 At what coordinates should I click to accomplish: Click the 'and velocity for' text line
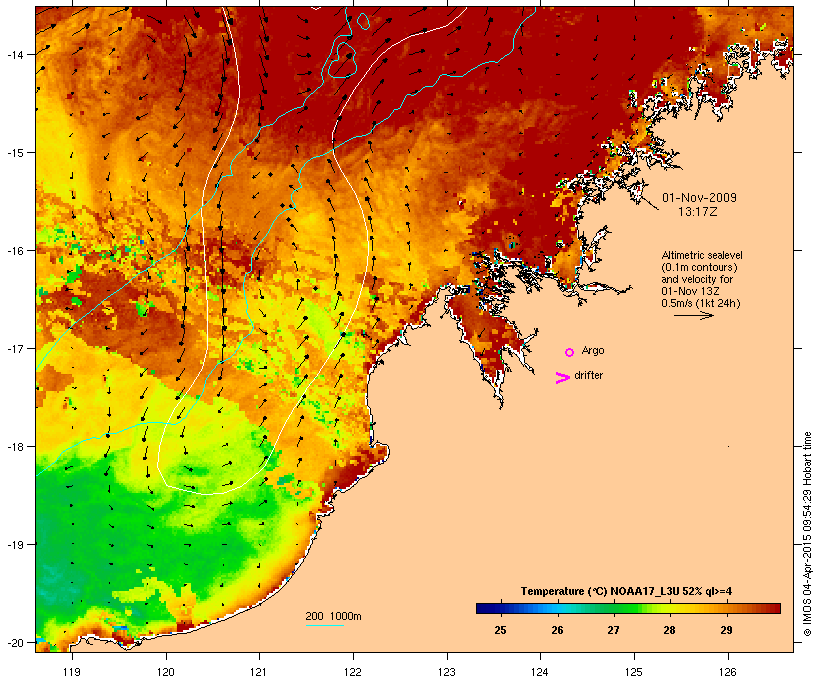coord(697,279)
